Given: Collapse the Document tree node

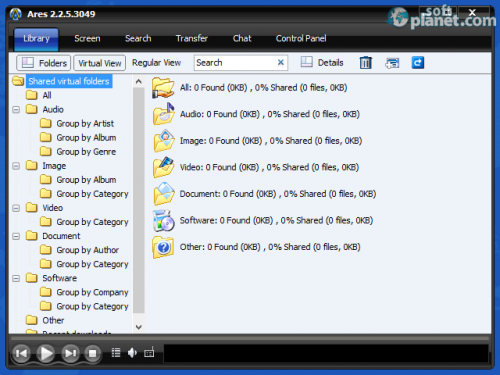Looking at the screenshot, I should point(16,236).
